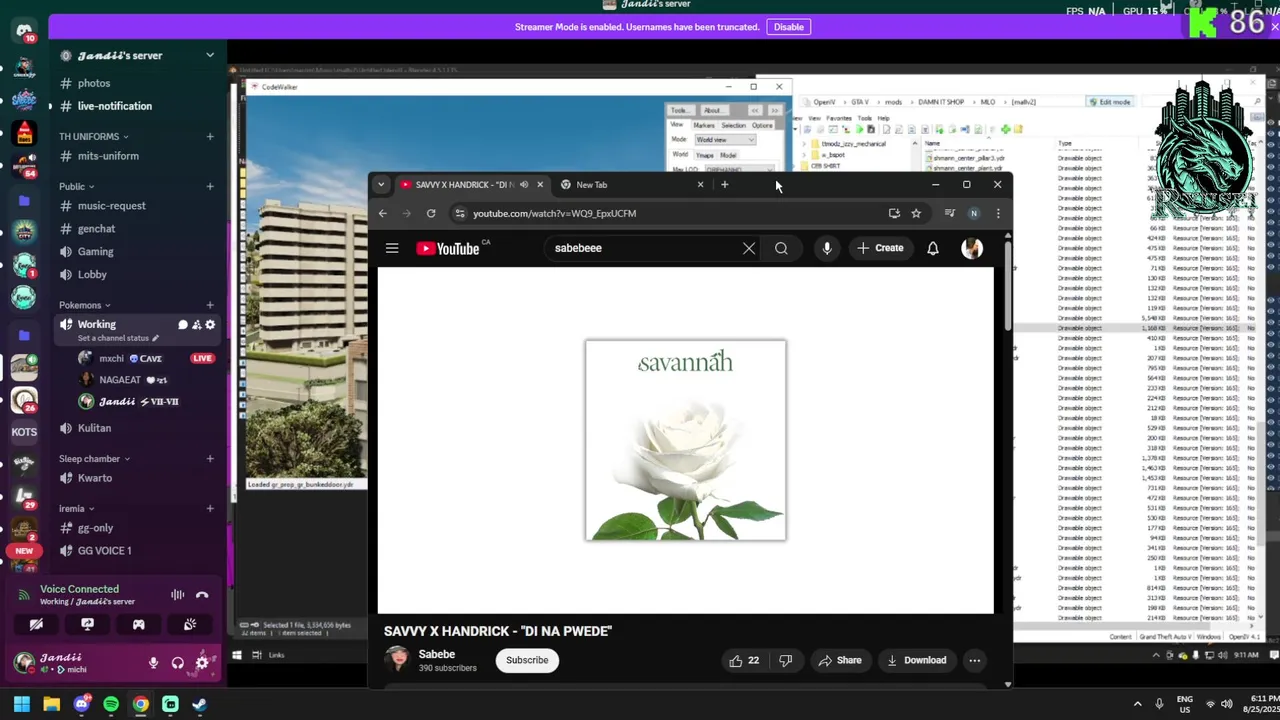Open Discord noise suppression waveform icon
Image resolution: width=1280 pixels, height=720 pixels.
coord(177,594)
